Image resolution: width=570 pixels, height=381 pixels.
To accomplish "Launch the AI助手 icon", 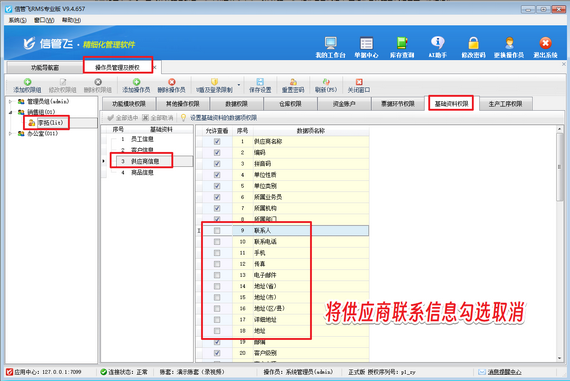I will (437, 43).
